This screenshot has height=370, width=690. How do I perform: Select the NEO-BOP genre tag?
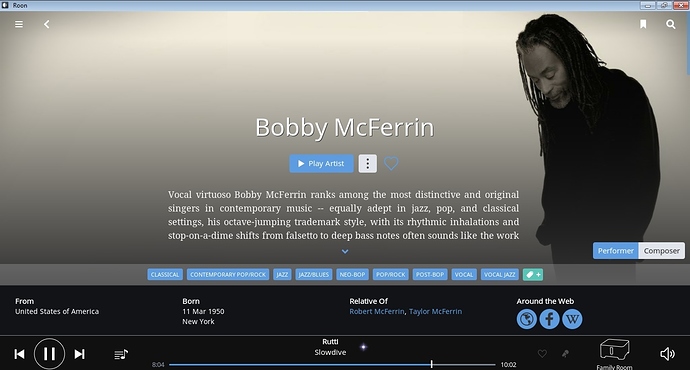pos(352,275)
